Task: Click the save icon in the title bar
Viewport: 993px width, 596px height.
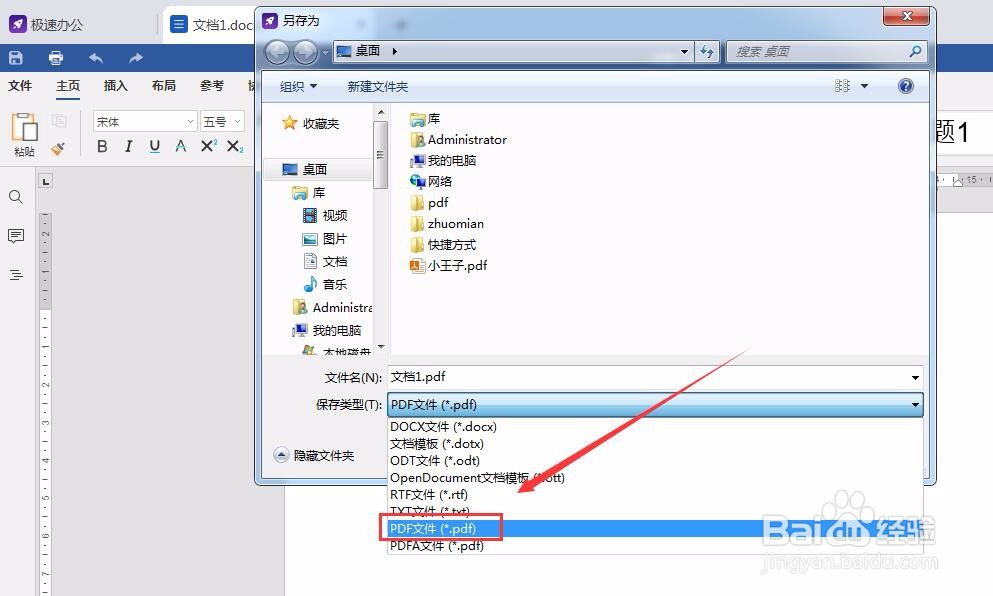Action: click(x=15, y=57)
